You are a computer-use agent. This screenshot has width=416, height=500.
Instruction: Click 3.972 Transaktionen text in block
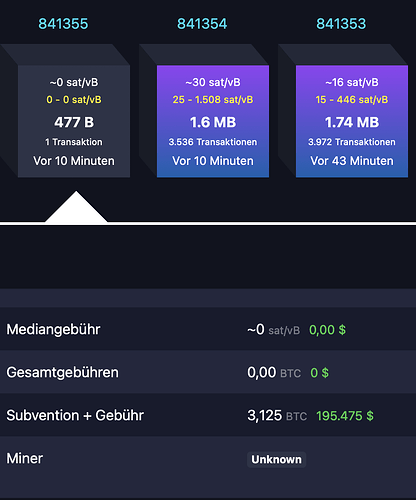point(352,142)
